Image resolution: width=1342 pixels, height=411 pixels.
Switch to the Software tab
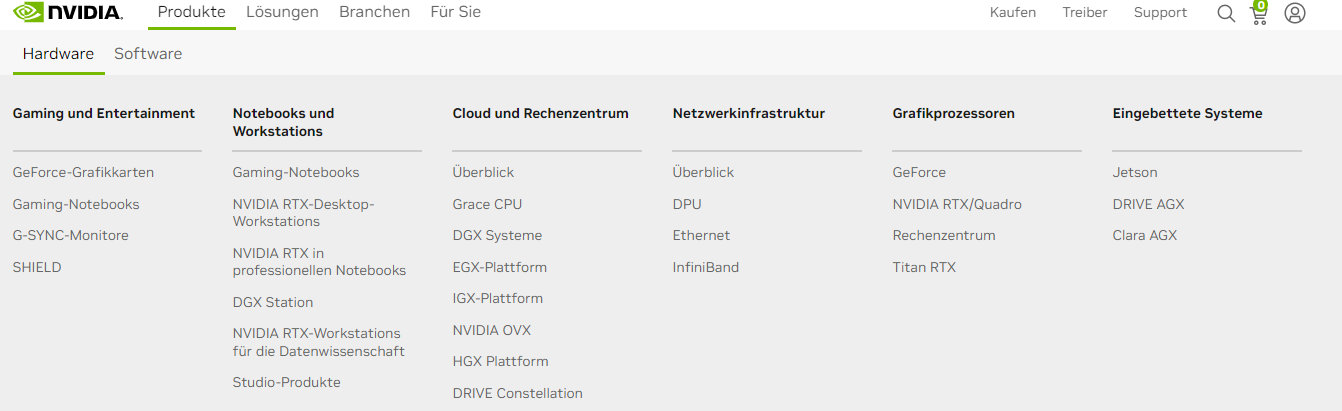(x=148, y=54)
